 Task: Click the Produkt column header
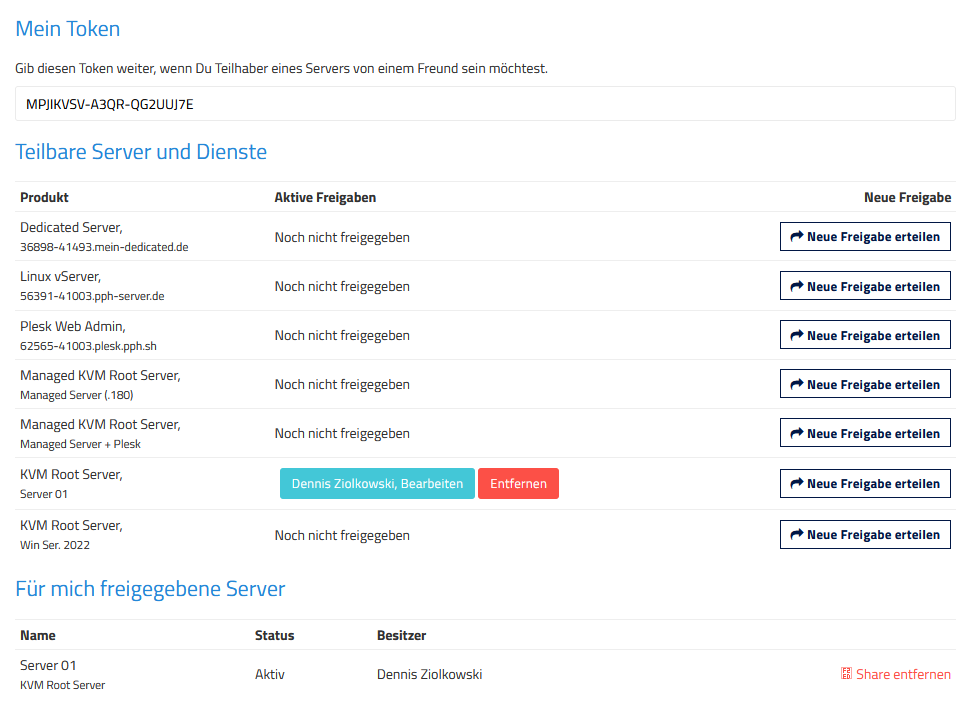44,198
